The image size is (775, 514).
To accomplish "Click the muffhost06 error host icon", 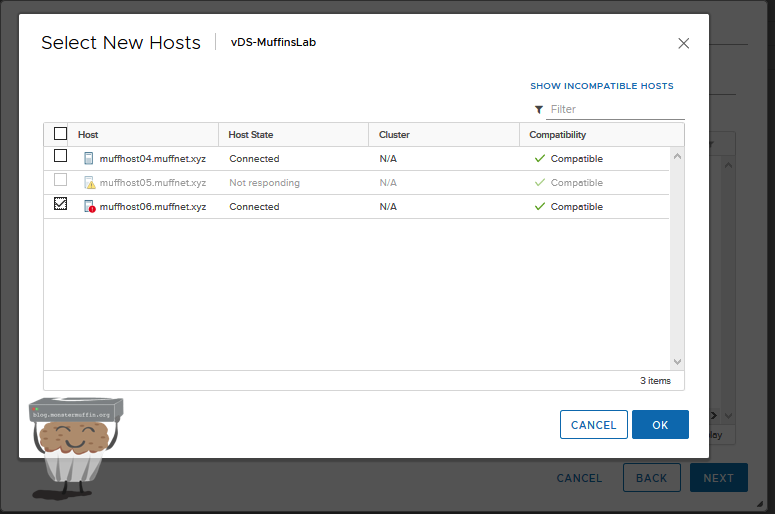I will [x=89, y=207].
